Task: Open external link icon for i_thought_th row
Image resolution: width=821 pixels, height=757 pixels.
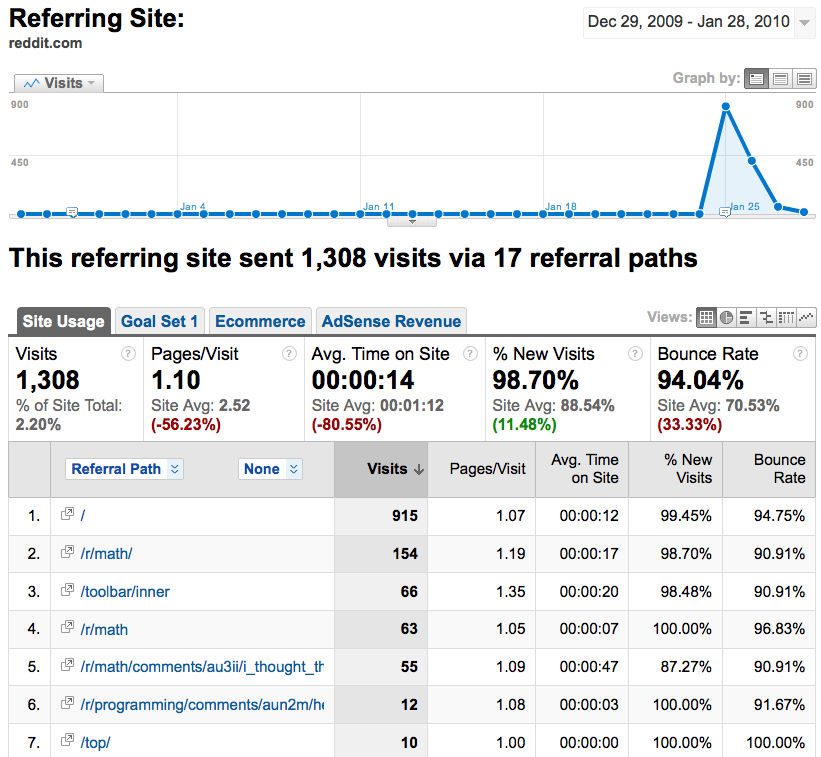Action: click(67, 665)
